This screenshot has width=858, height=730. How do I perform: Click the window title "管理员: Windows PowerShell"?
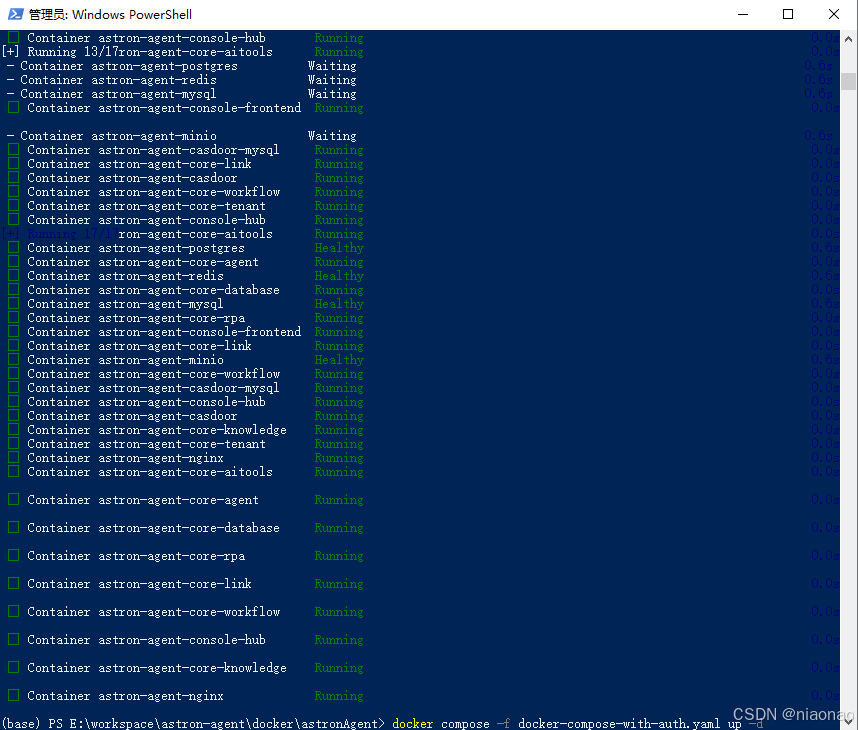(x=110, y=15)
